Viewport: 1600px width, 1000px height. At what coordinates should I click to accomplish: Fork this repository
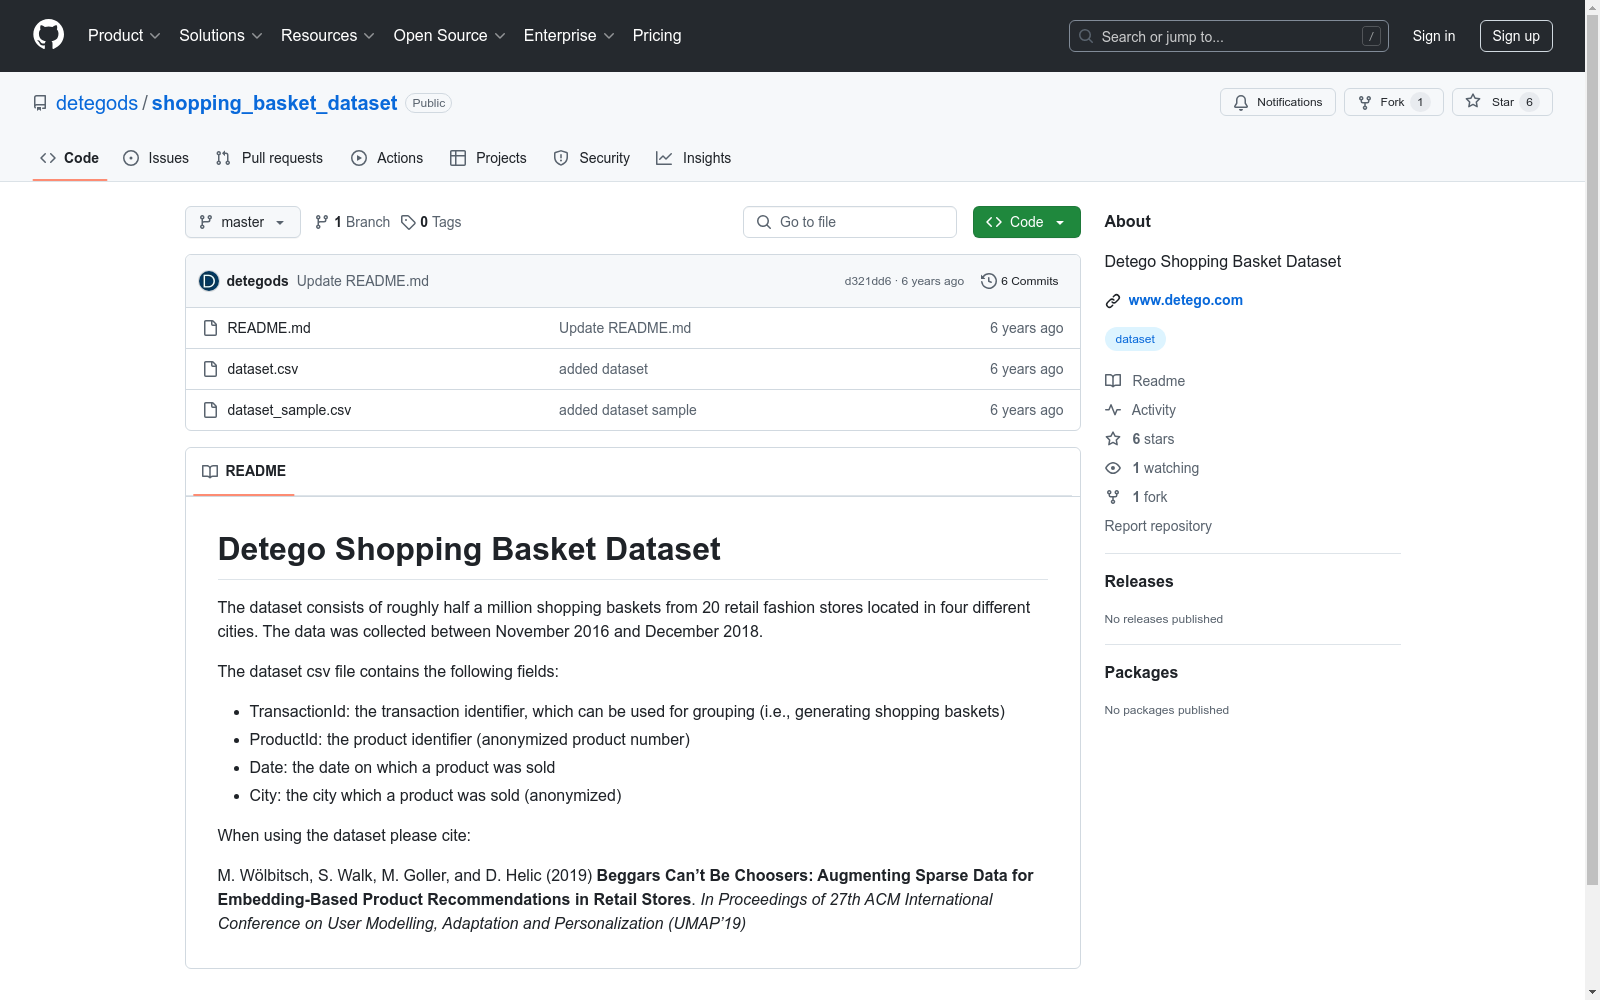click(x=1394, y=102)
